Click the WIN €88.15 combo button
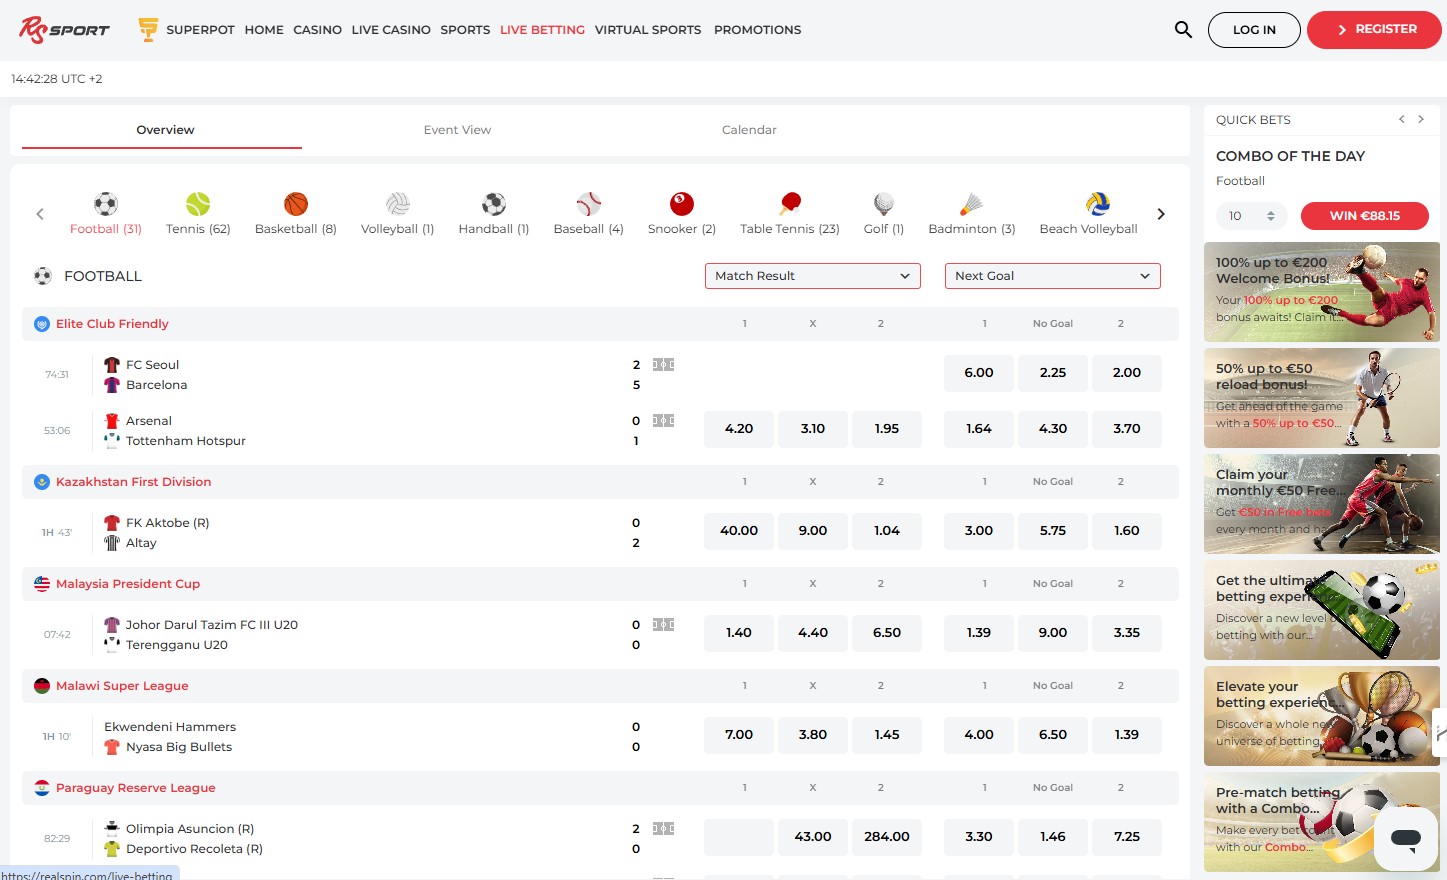The height and width of the screenshot is (880, 1447). 1364,216
